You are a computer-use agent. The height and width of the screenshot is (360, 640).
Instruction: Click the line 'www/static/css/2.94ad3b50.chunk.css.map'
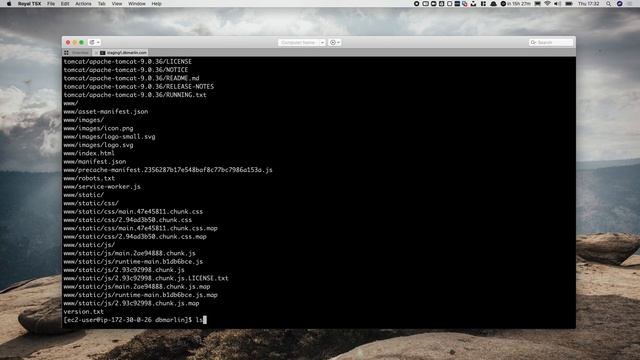135,237
